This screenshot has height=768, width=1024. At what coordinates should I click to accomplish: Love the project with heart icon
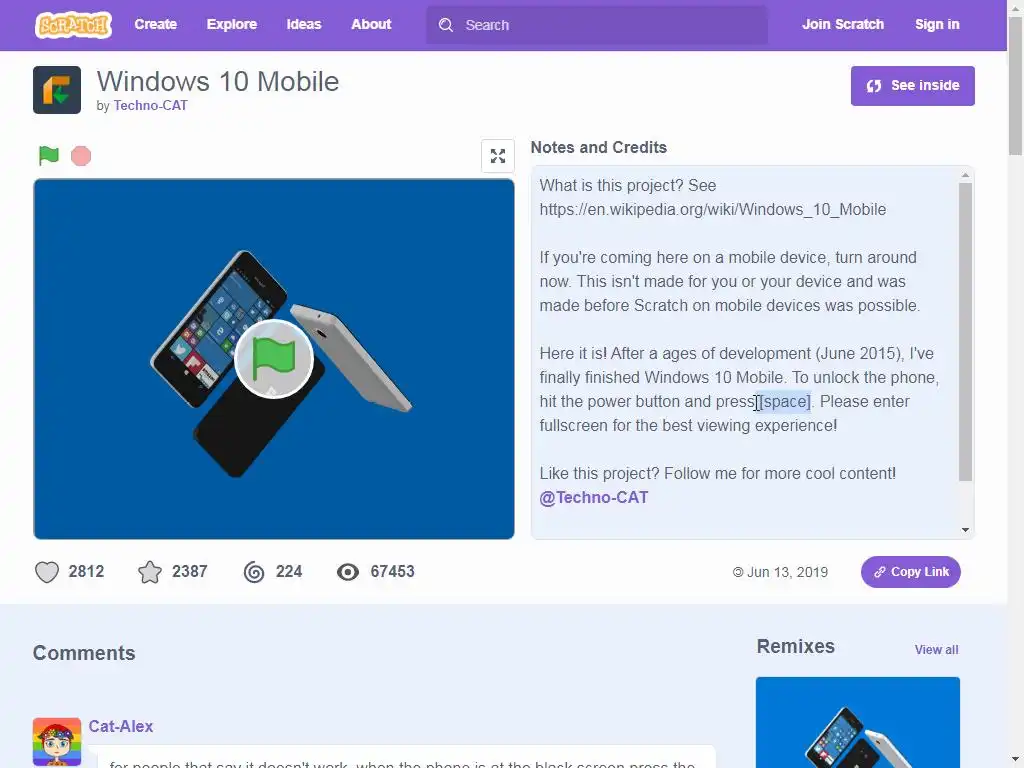click(47, 572)
